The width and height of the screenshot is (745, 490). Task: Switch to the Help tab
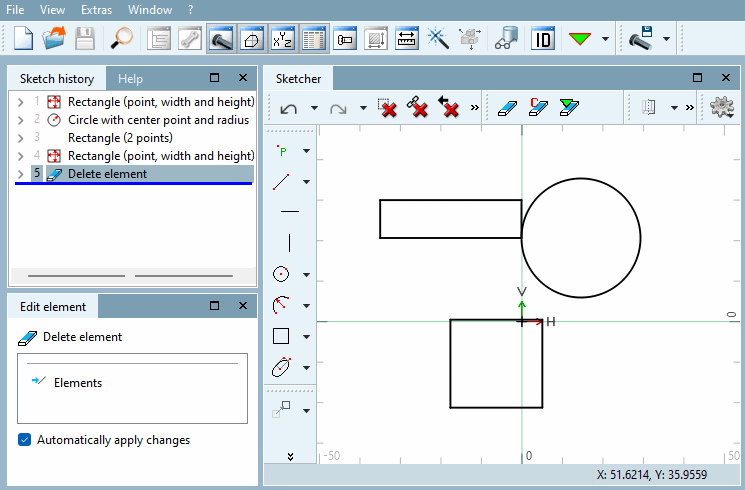pos(130,79)
